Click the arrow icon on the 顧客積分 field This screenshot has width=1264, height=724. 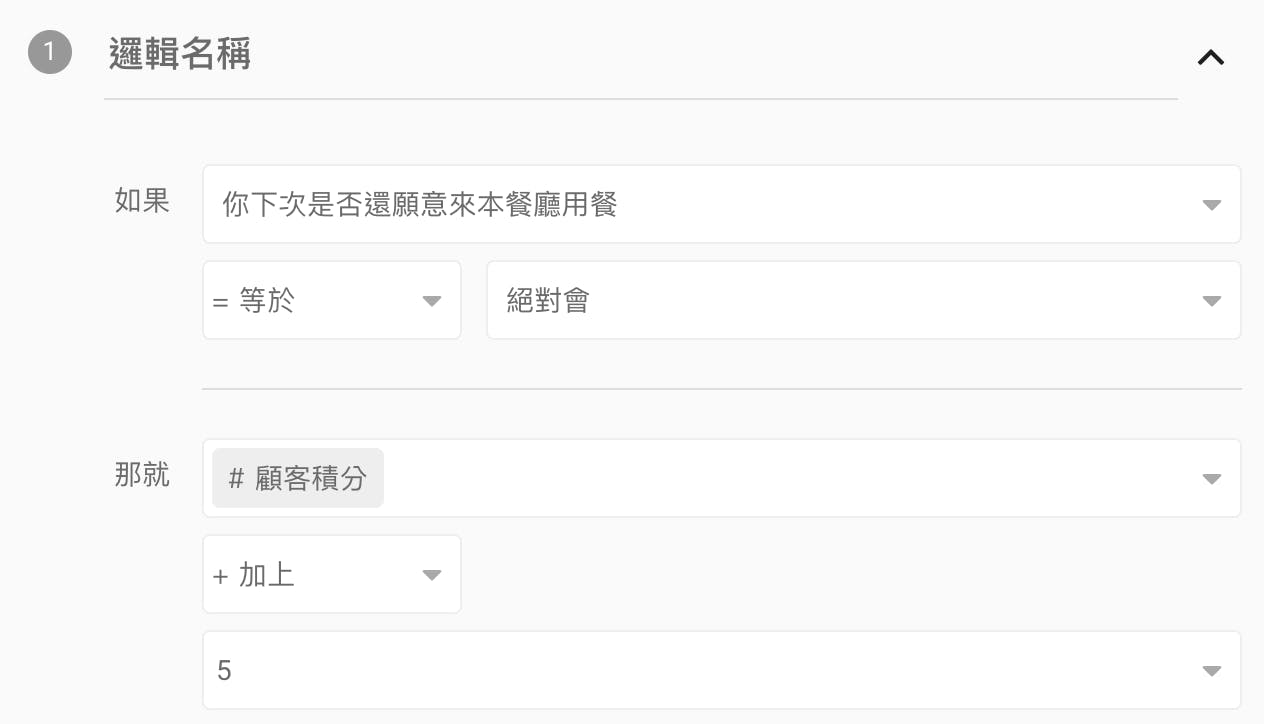tap(1211, 479)
